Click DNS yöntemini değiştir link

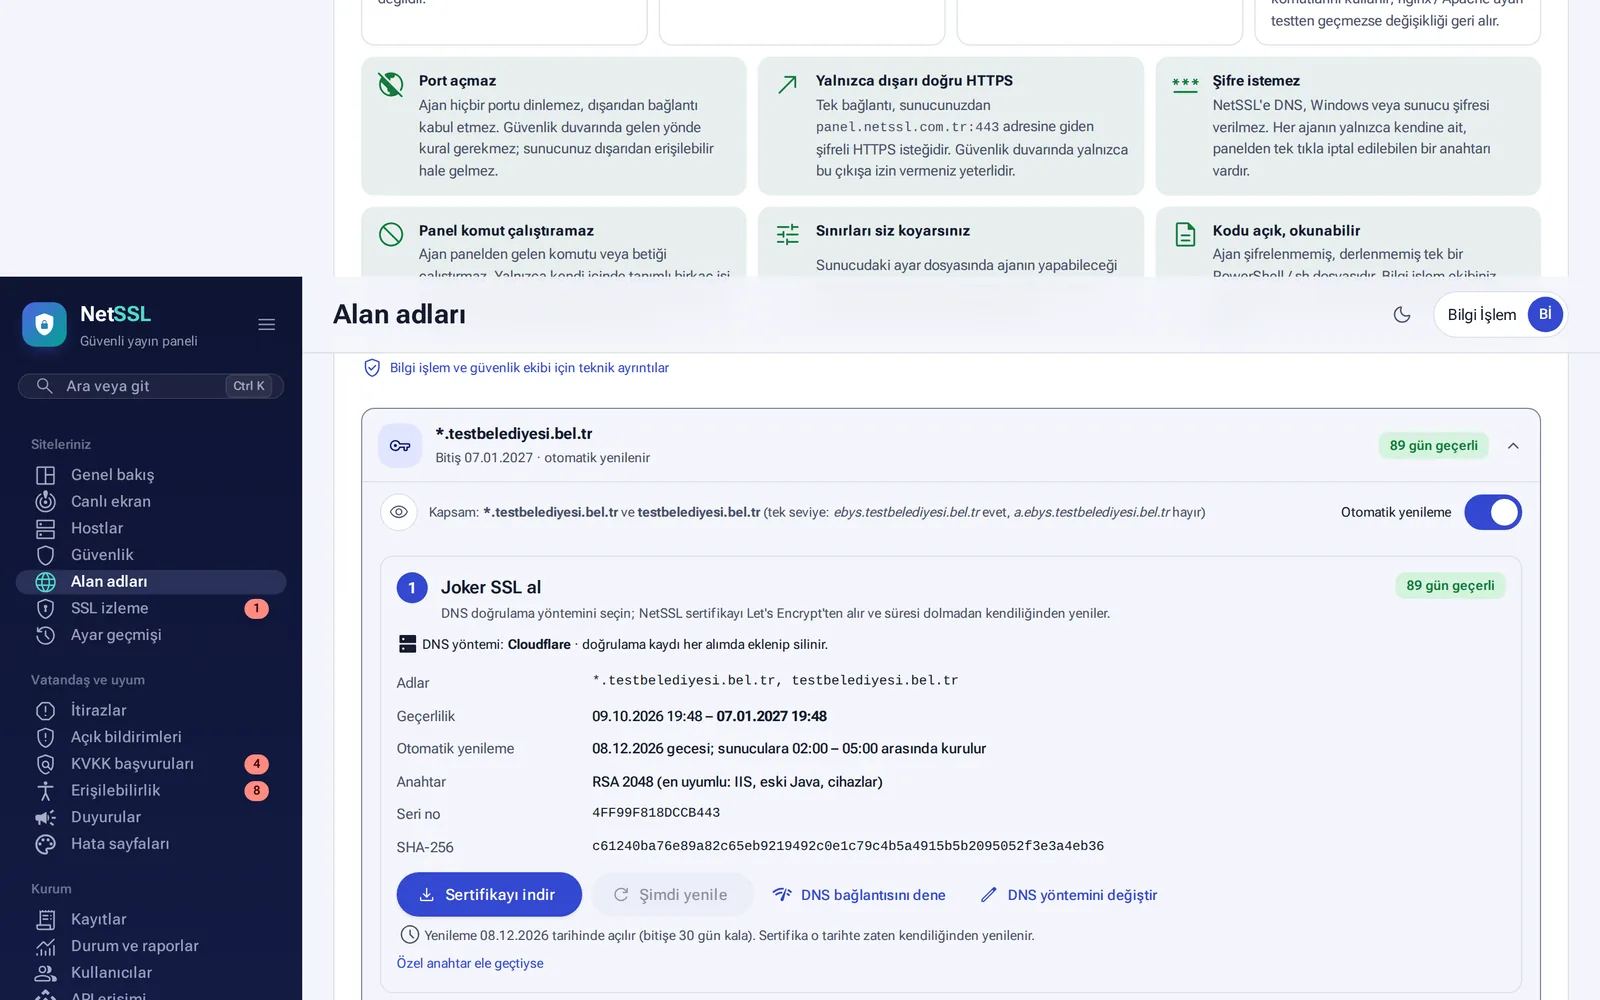tap(1069, 895)
